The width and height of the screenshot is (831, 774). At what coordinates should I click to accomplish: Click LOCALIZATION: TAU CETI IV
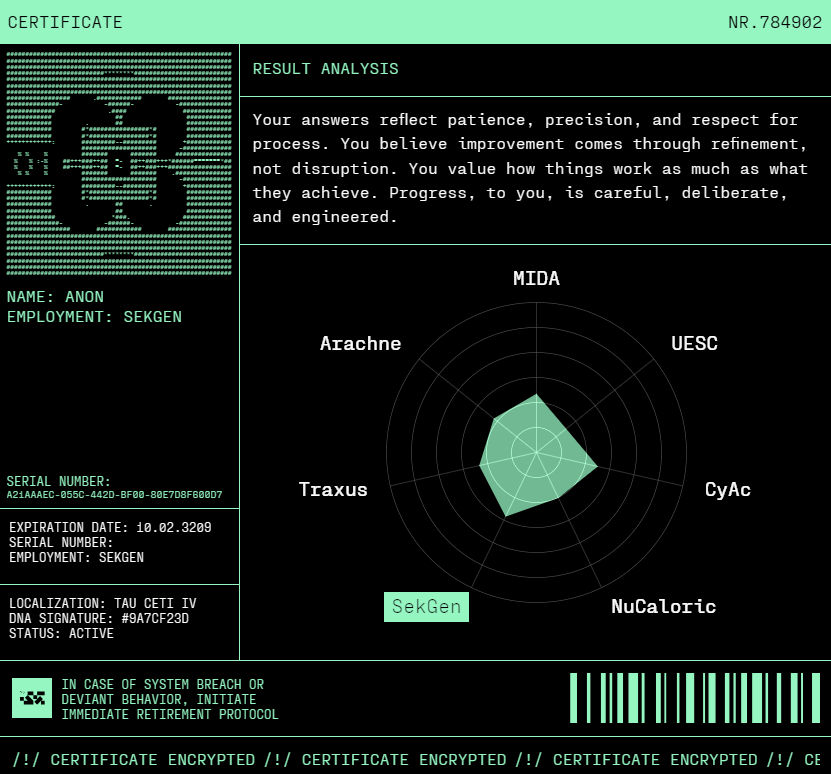[103, 603]
